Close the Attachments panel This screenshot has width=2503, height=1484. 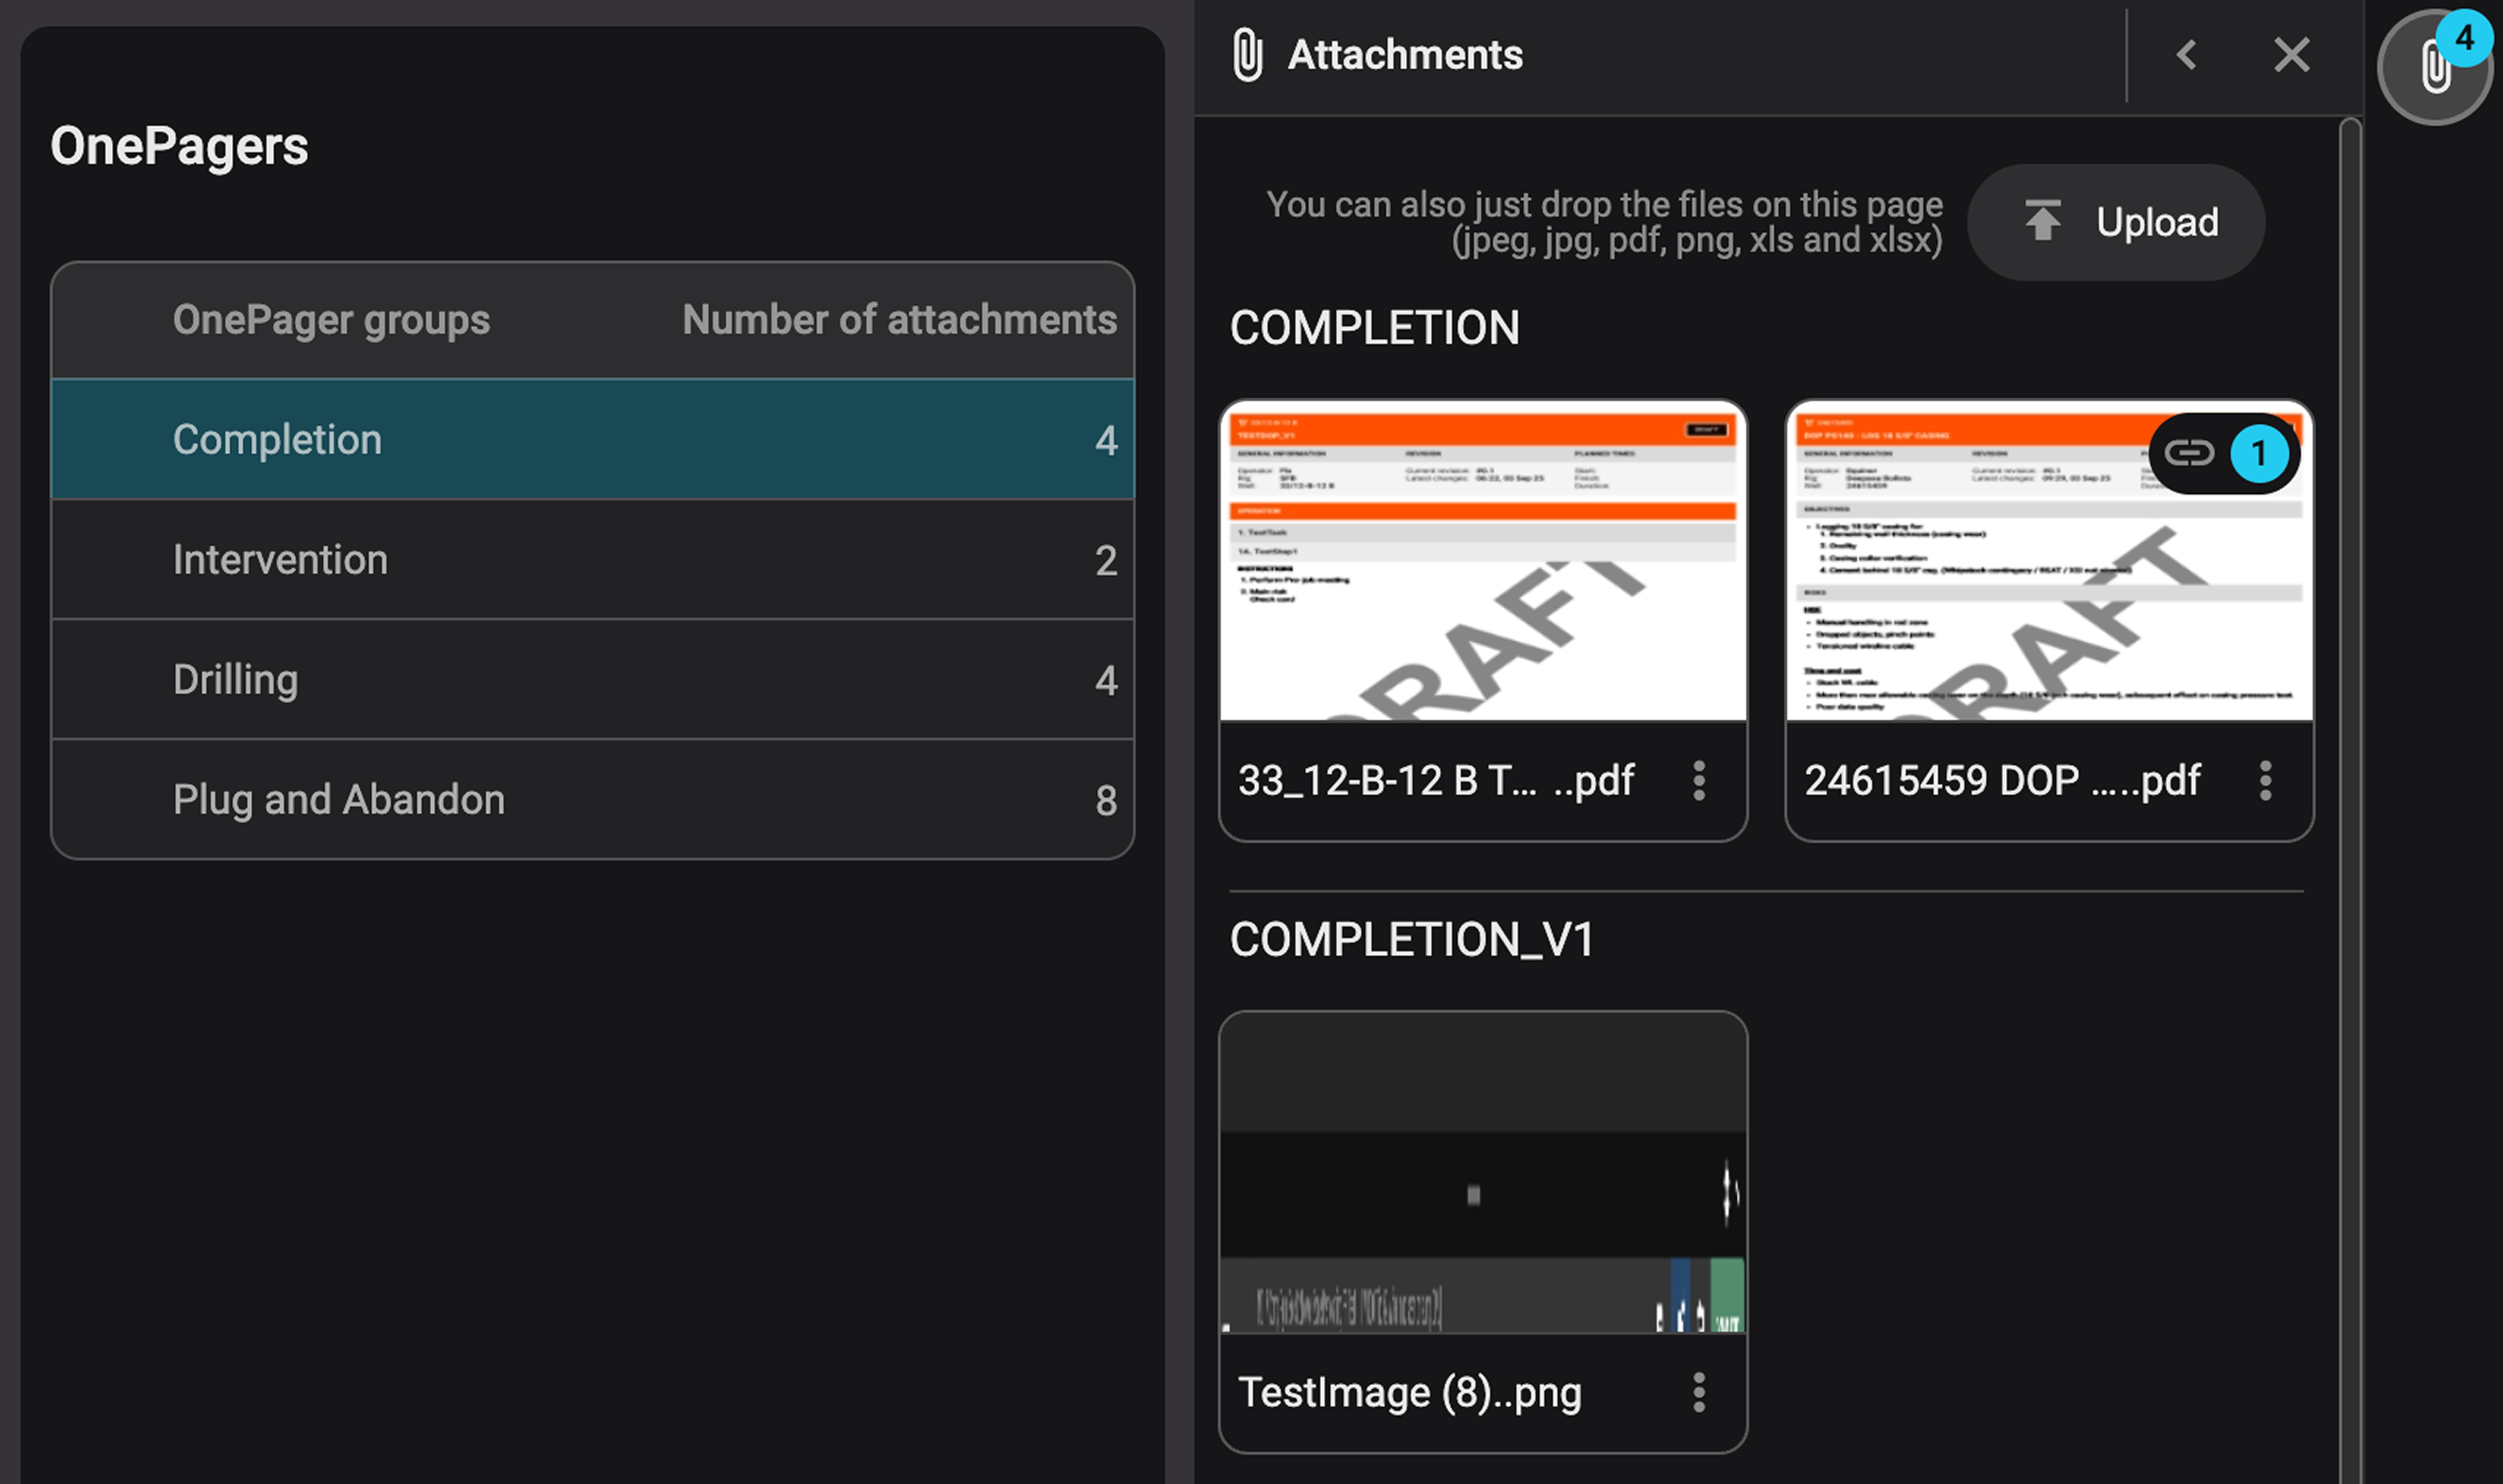click(x=2291, y=54)
